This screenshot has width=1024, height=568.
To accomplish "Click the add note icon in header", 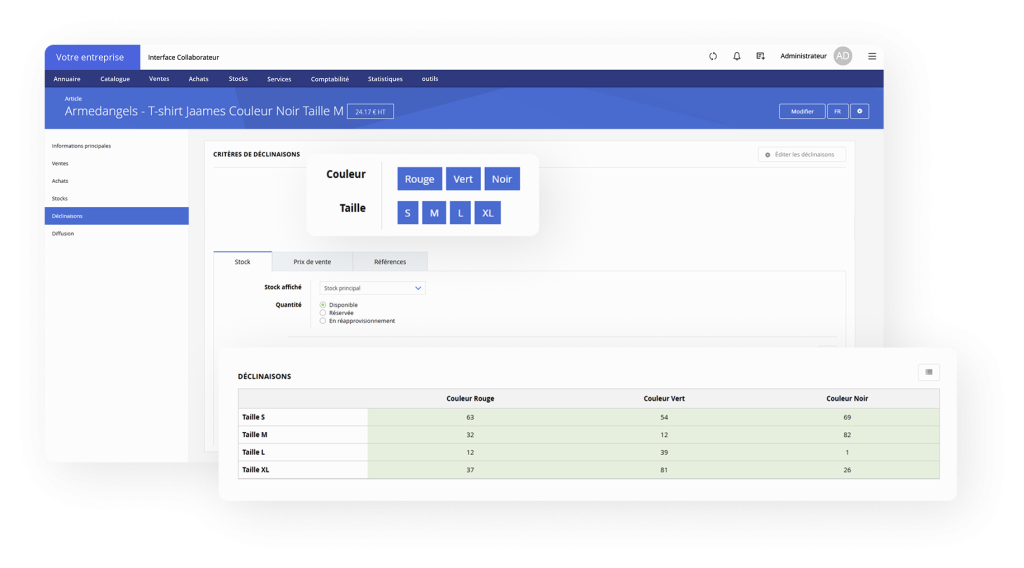I will pos(760,56).
